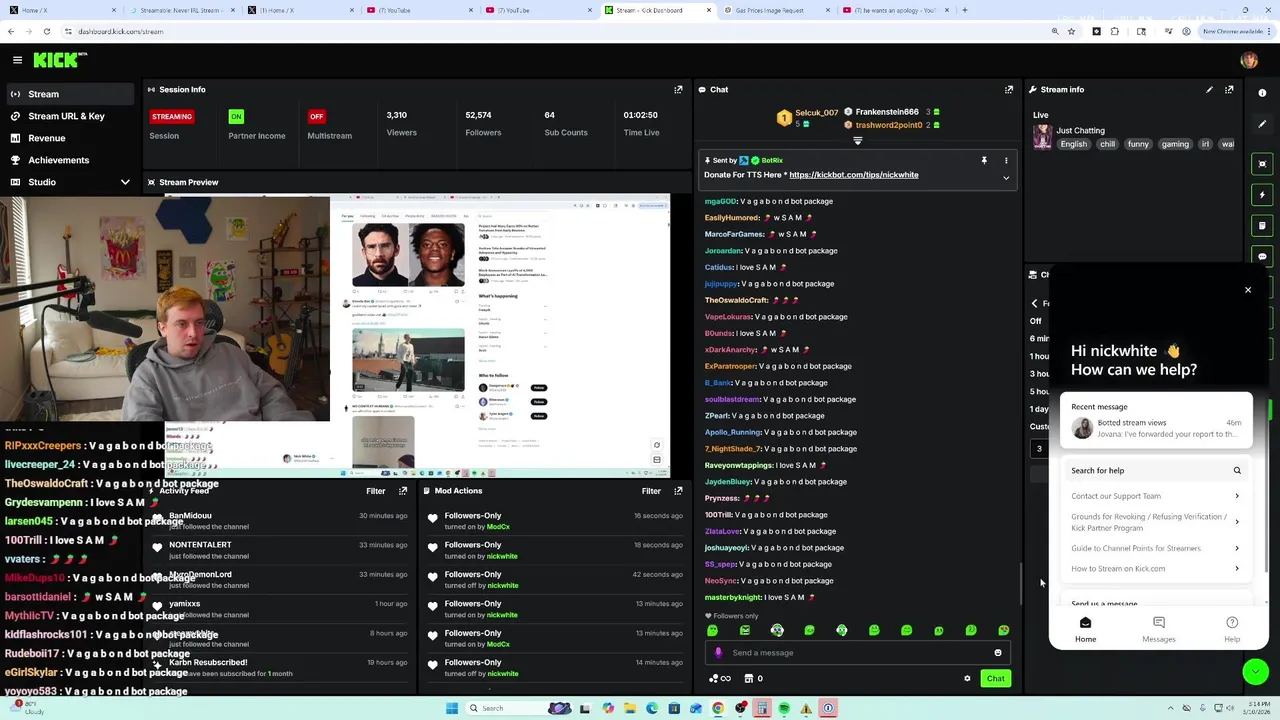Viewport: 1280px width, 720px height.
Task: Switch to Messages tab in help widget
Action: [1159, 630]
